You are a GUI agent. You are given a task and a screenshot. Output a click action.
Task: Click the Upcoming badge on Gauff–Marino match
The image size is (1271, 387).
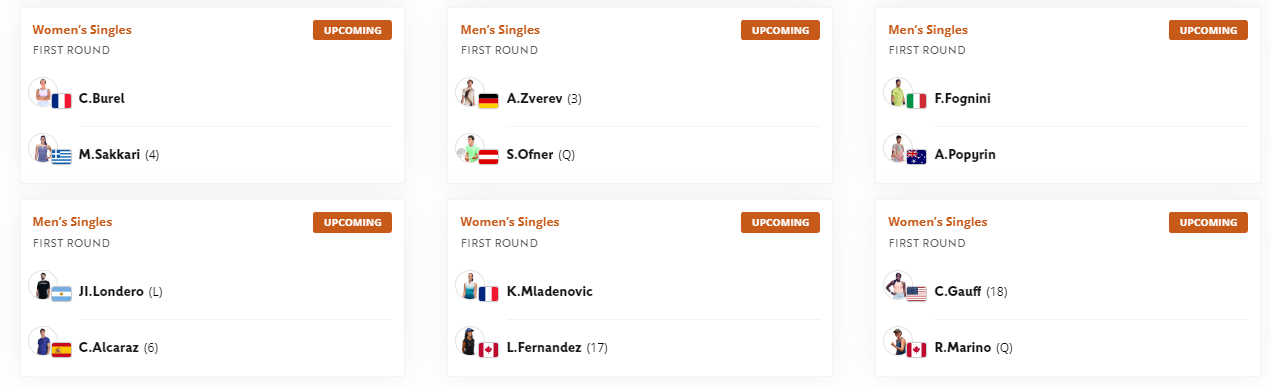[1208, 222]
